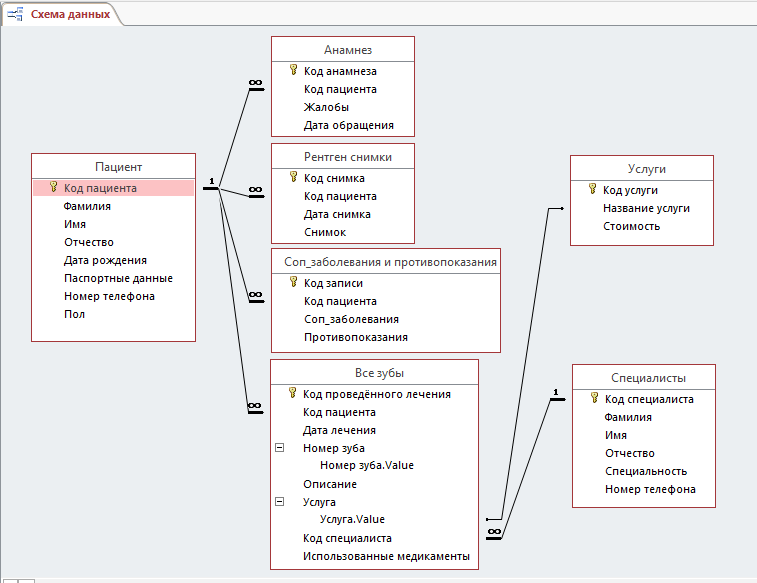The width and height of the screenshot is (757, 583).
Task: Click the key icon next to Код записи
Action: coord(293,282)
